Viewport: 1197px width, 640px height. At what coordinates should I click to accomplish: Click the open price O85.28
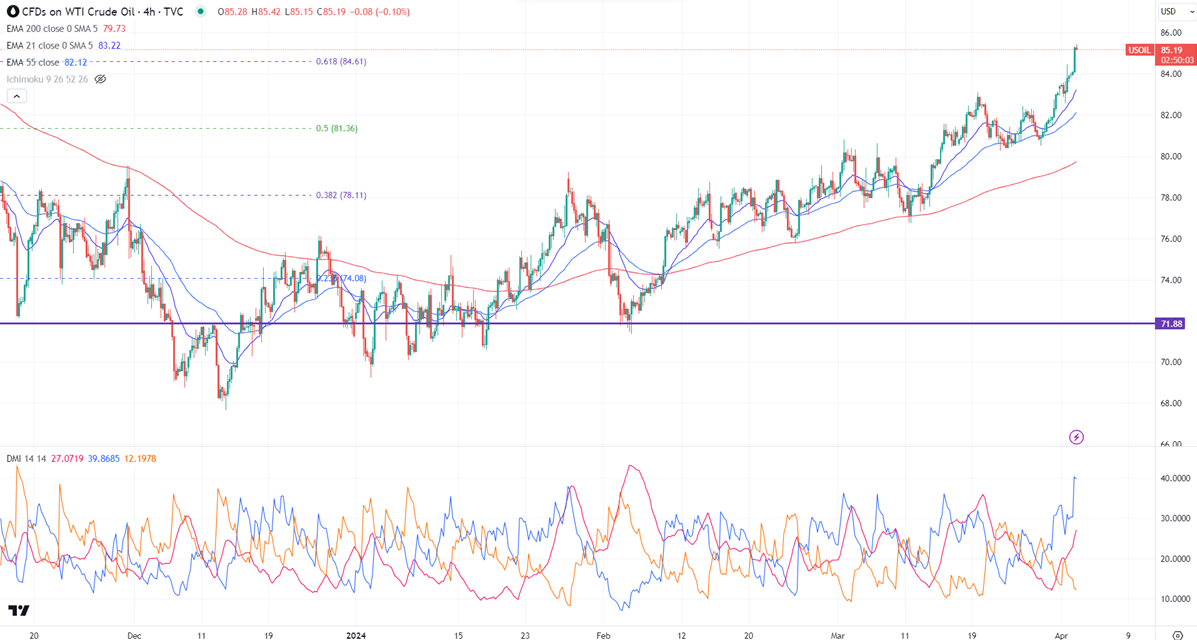pos(232,11)
